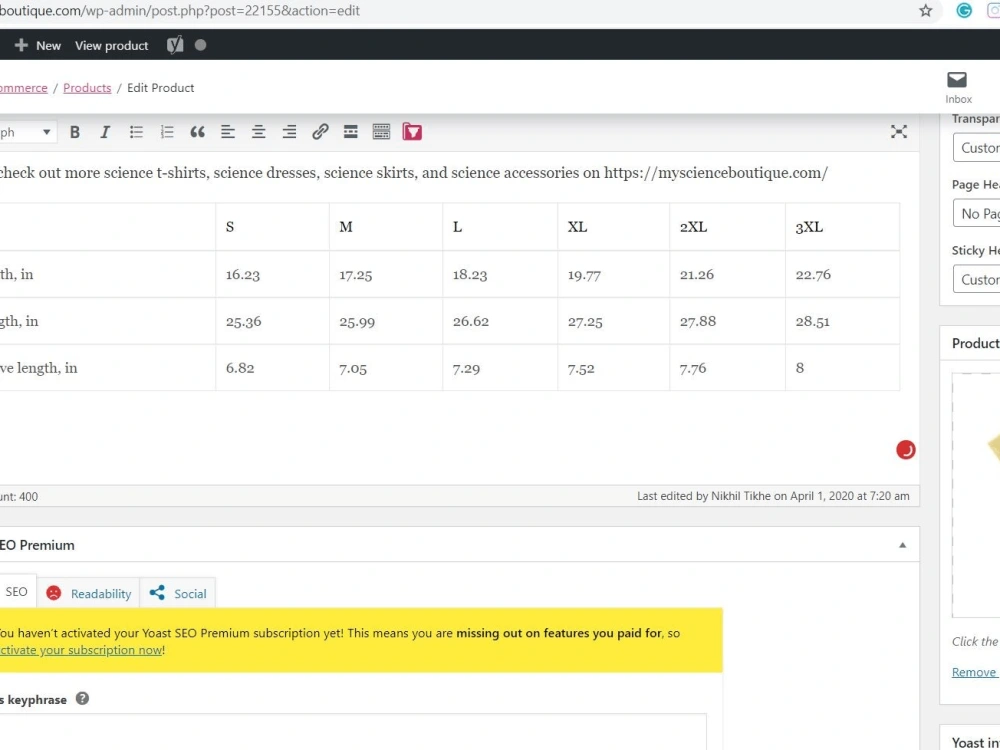Image resolution: width=1000 pixels, height=750 pixels.
Task: Click the word count 400 status
Action: pos(19,497)
